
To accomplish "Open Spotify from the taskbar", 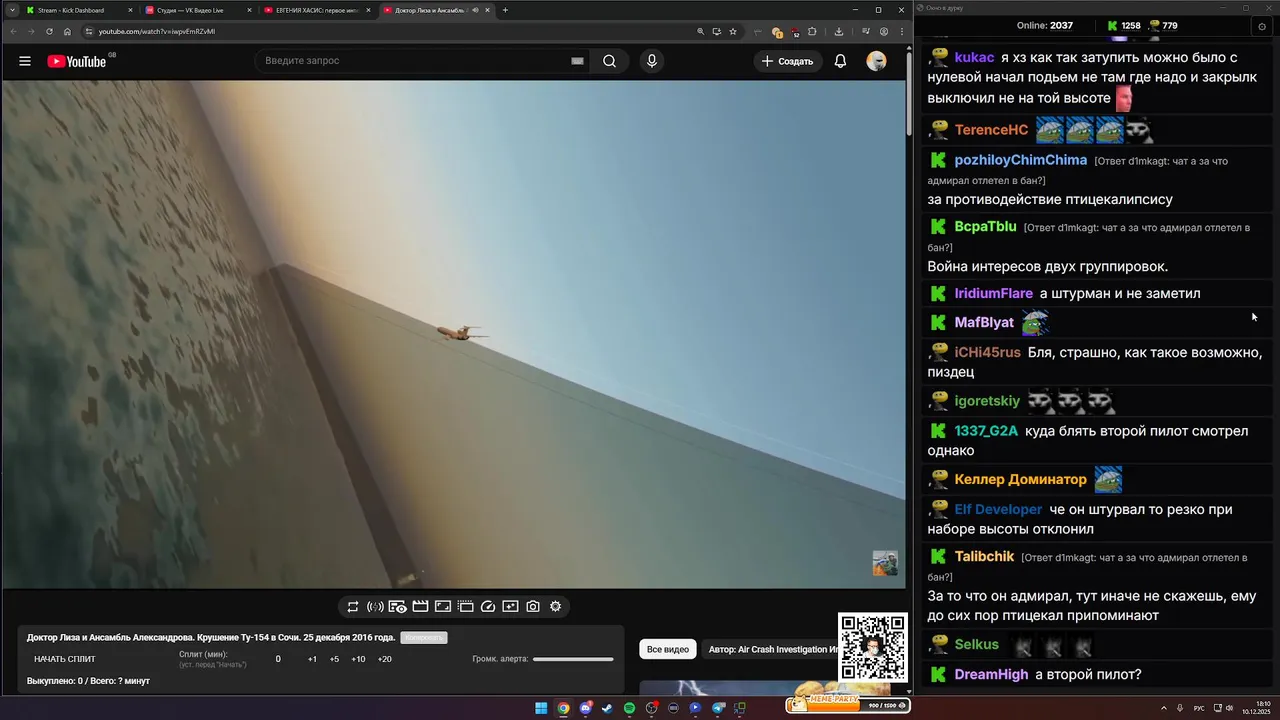I will 629,708.
